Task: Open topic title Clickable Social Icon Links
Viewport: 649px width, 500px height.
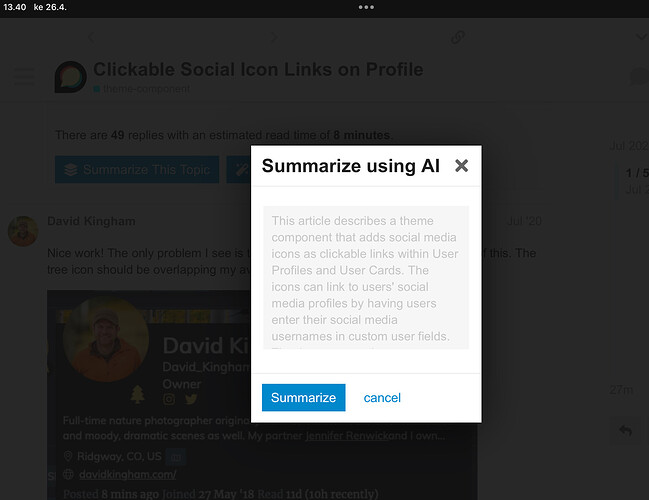Action: [258, 69]
